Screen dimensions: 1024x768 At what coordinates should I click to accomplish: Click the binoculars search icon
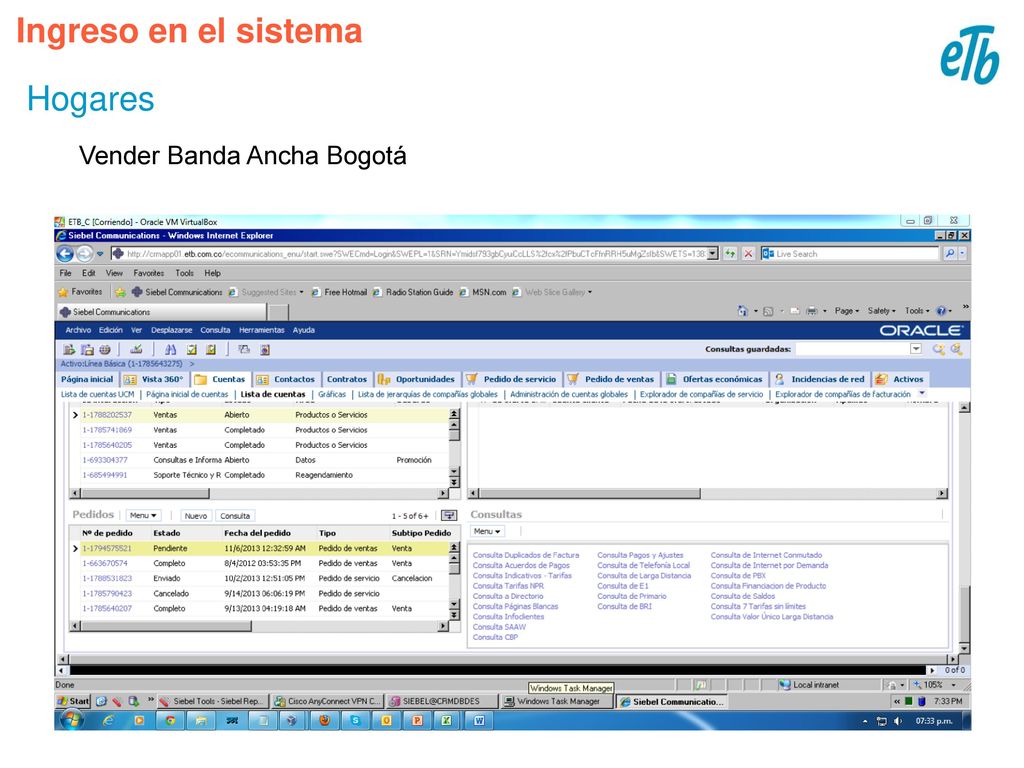click(170, 349)
